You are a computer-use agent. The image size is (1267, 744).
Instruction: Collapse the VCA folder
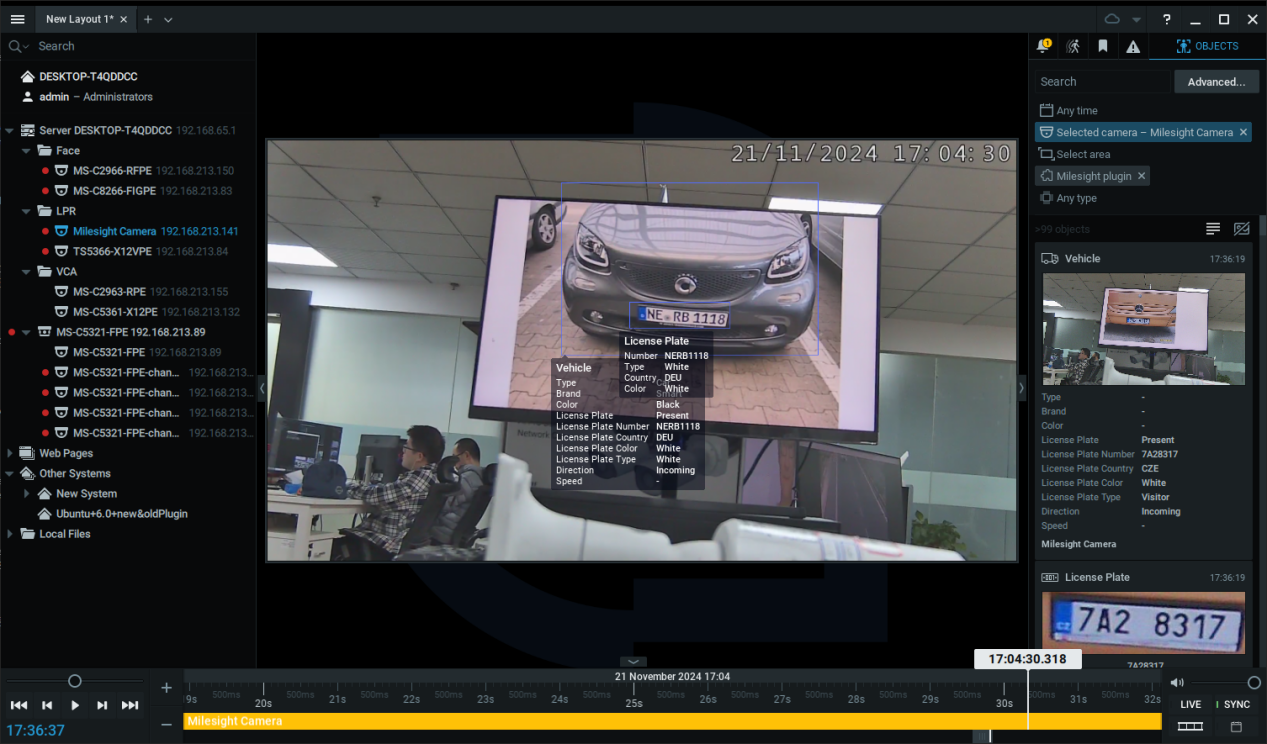[x=28, y=271]
